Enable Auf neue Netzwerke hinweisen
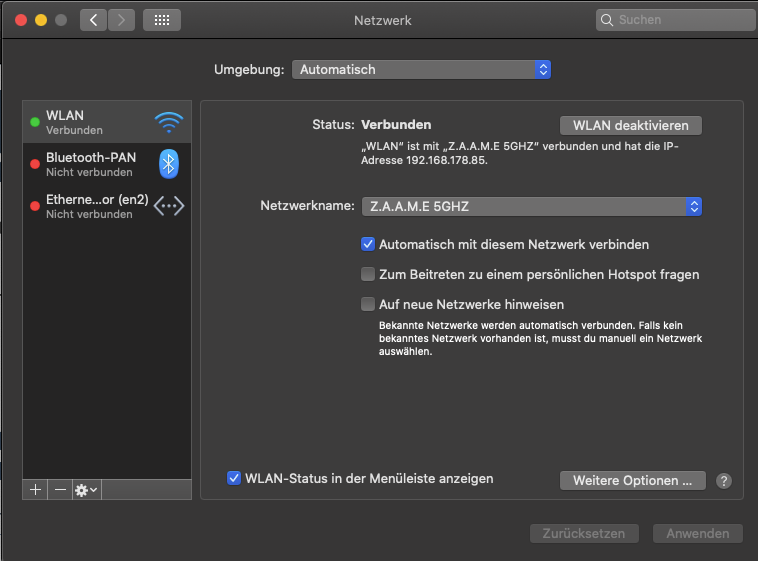758x561 pixels. coord(368,304)
